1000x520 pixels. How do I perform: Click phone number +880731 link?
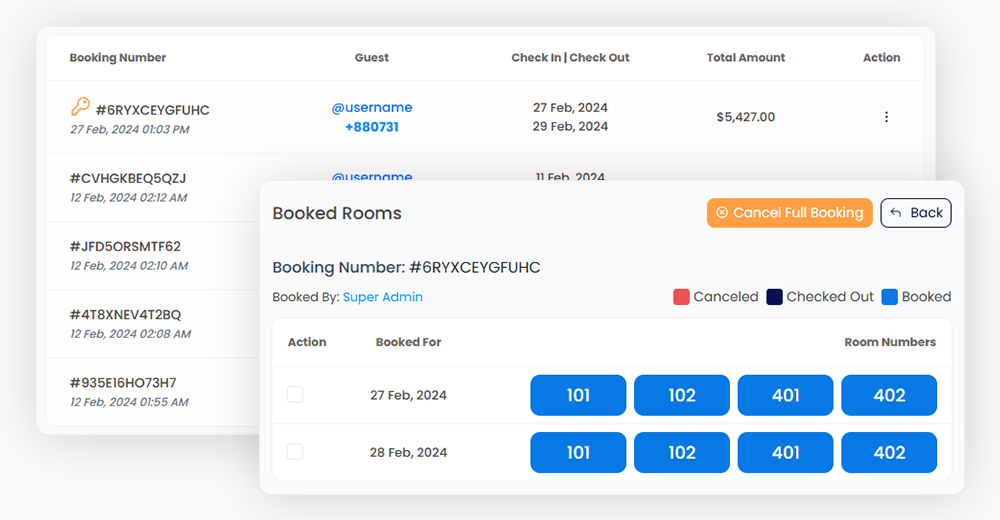pos(372,127)
